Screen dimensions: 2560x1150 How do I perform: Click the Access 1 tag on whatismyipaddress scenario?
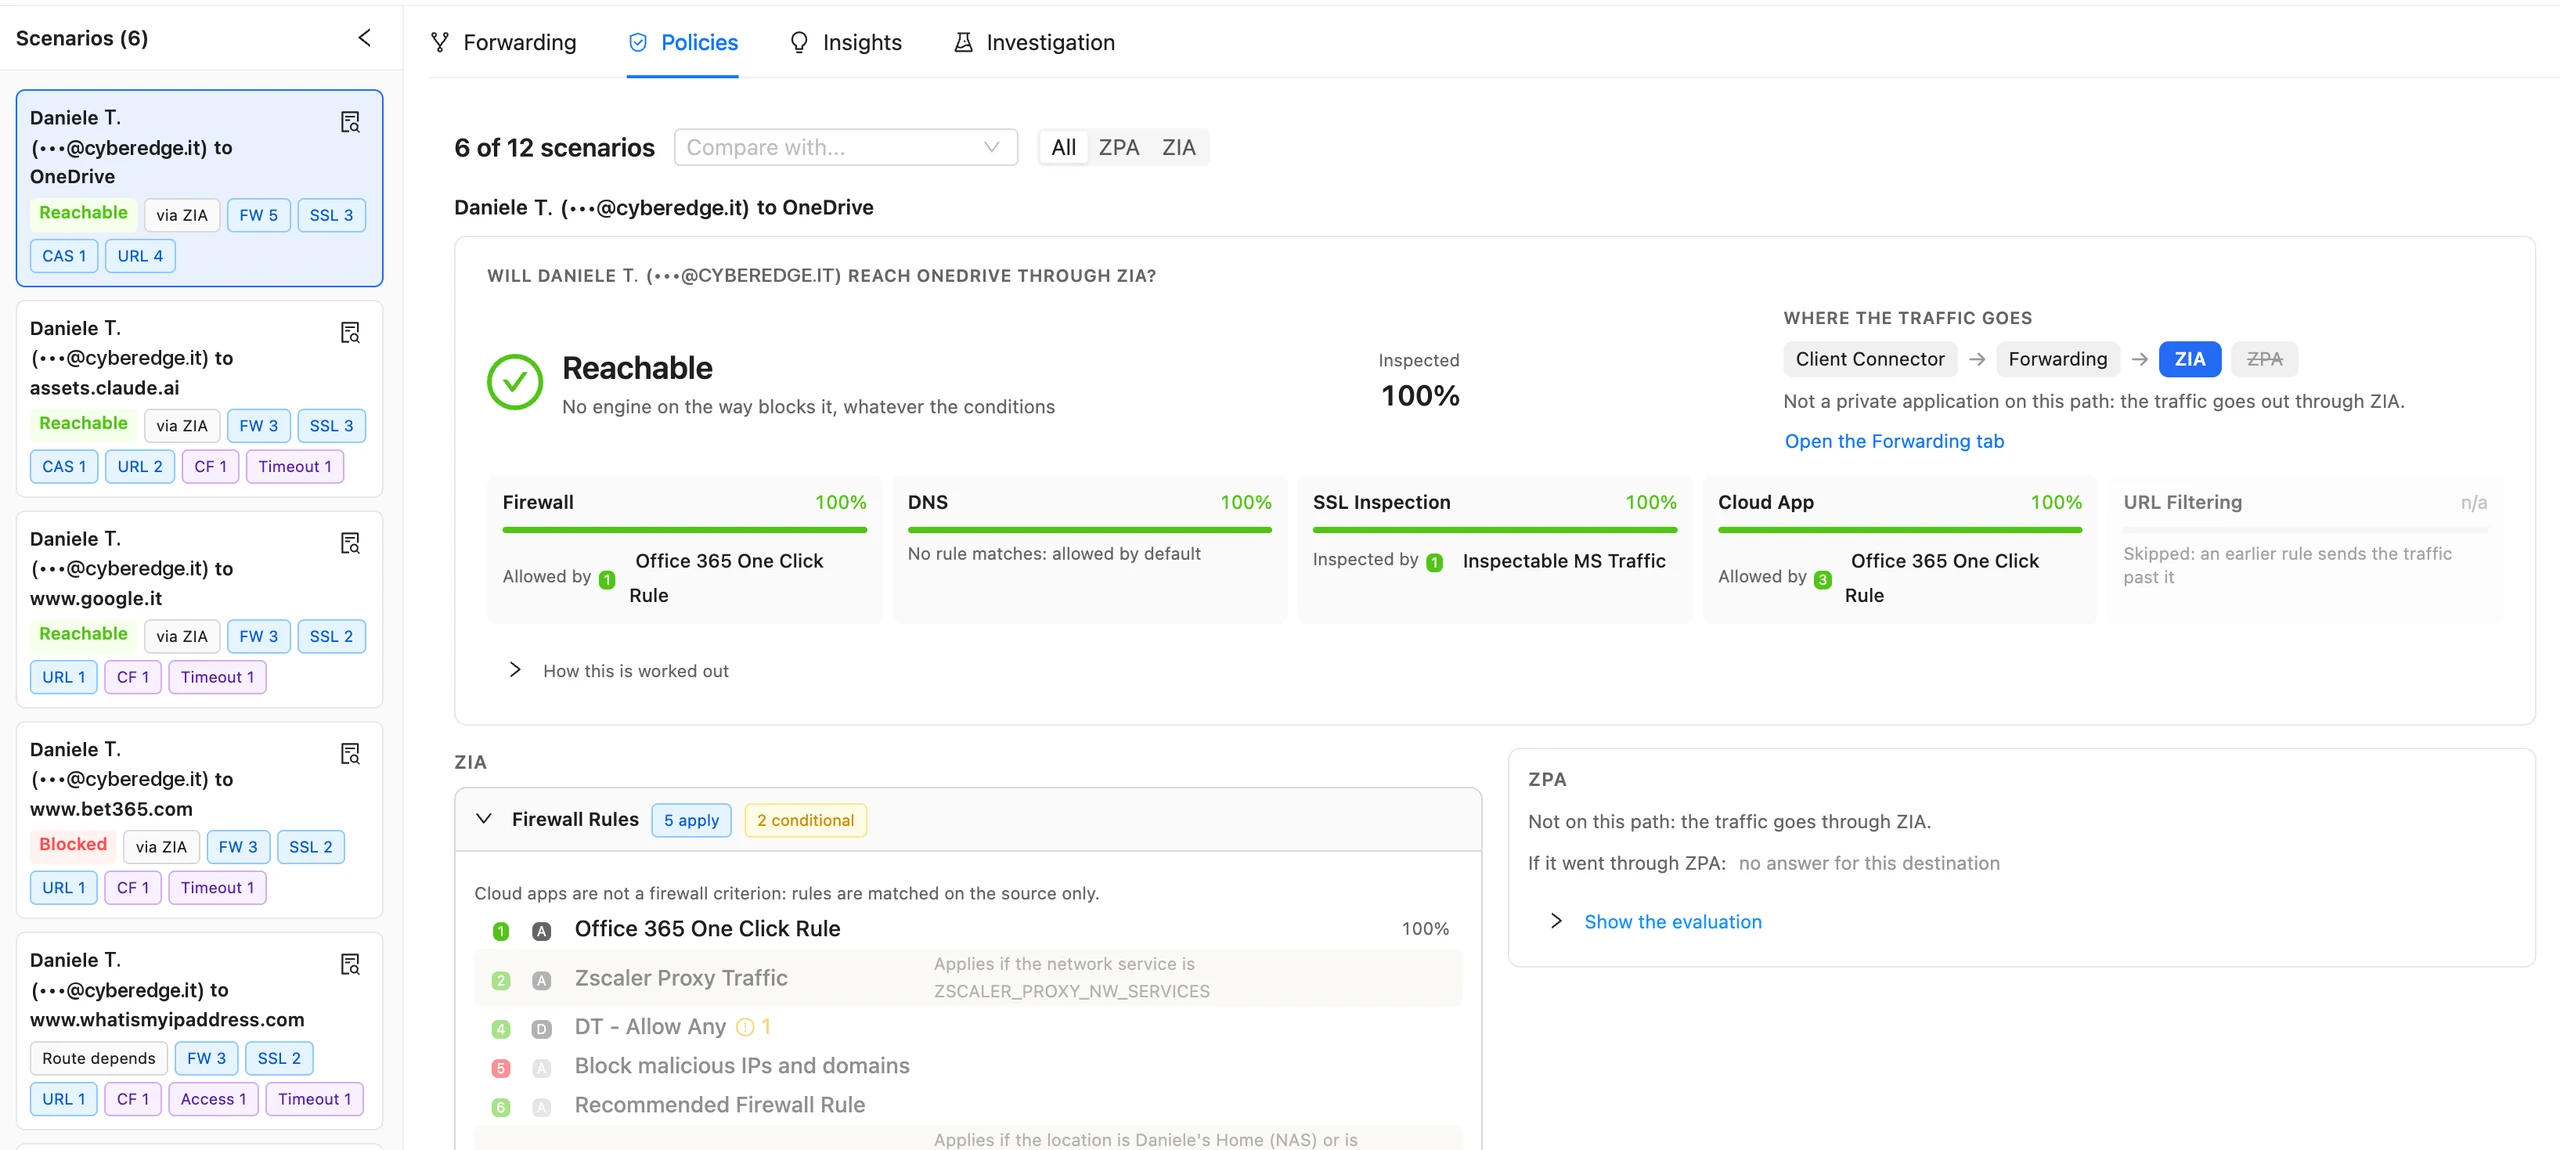tap(213, 1099)
